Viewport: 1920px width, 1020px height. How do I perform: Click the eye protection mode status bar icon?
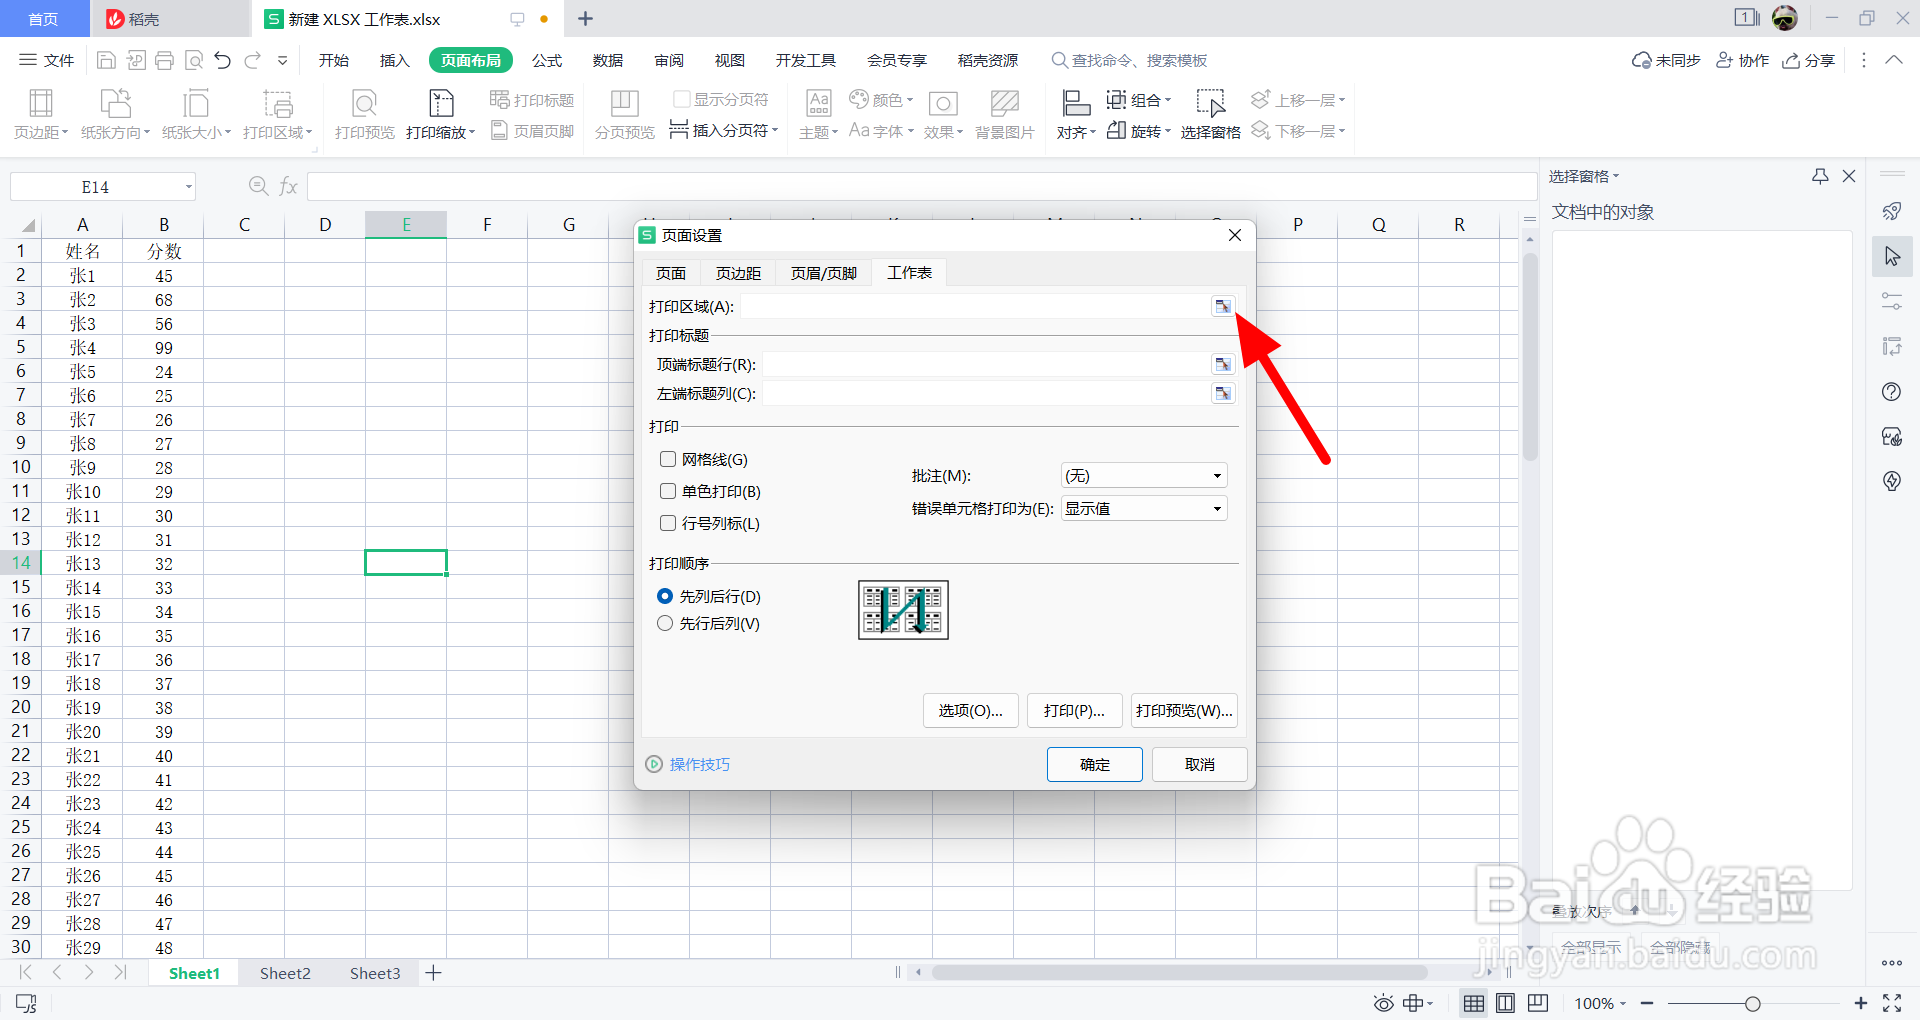(1384, 1003)
